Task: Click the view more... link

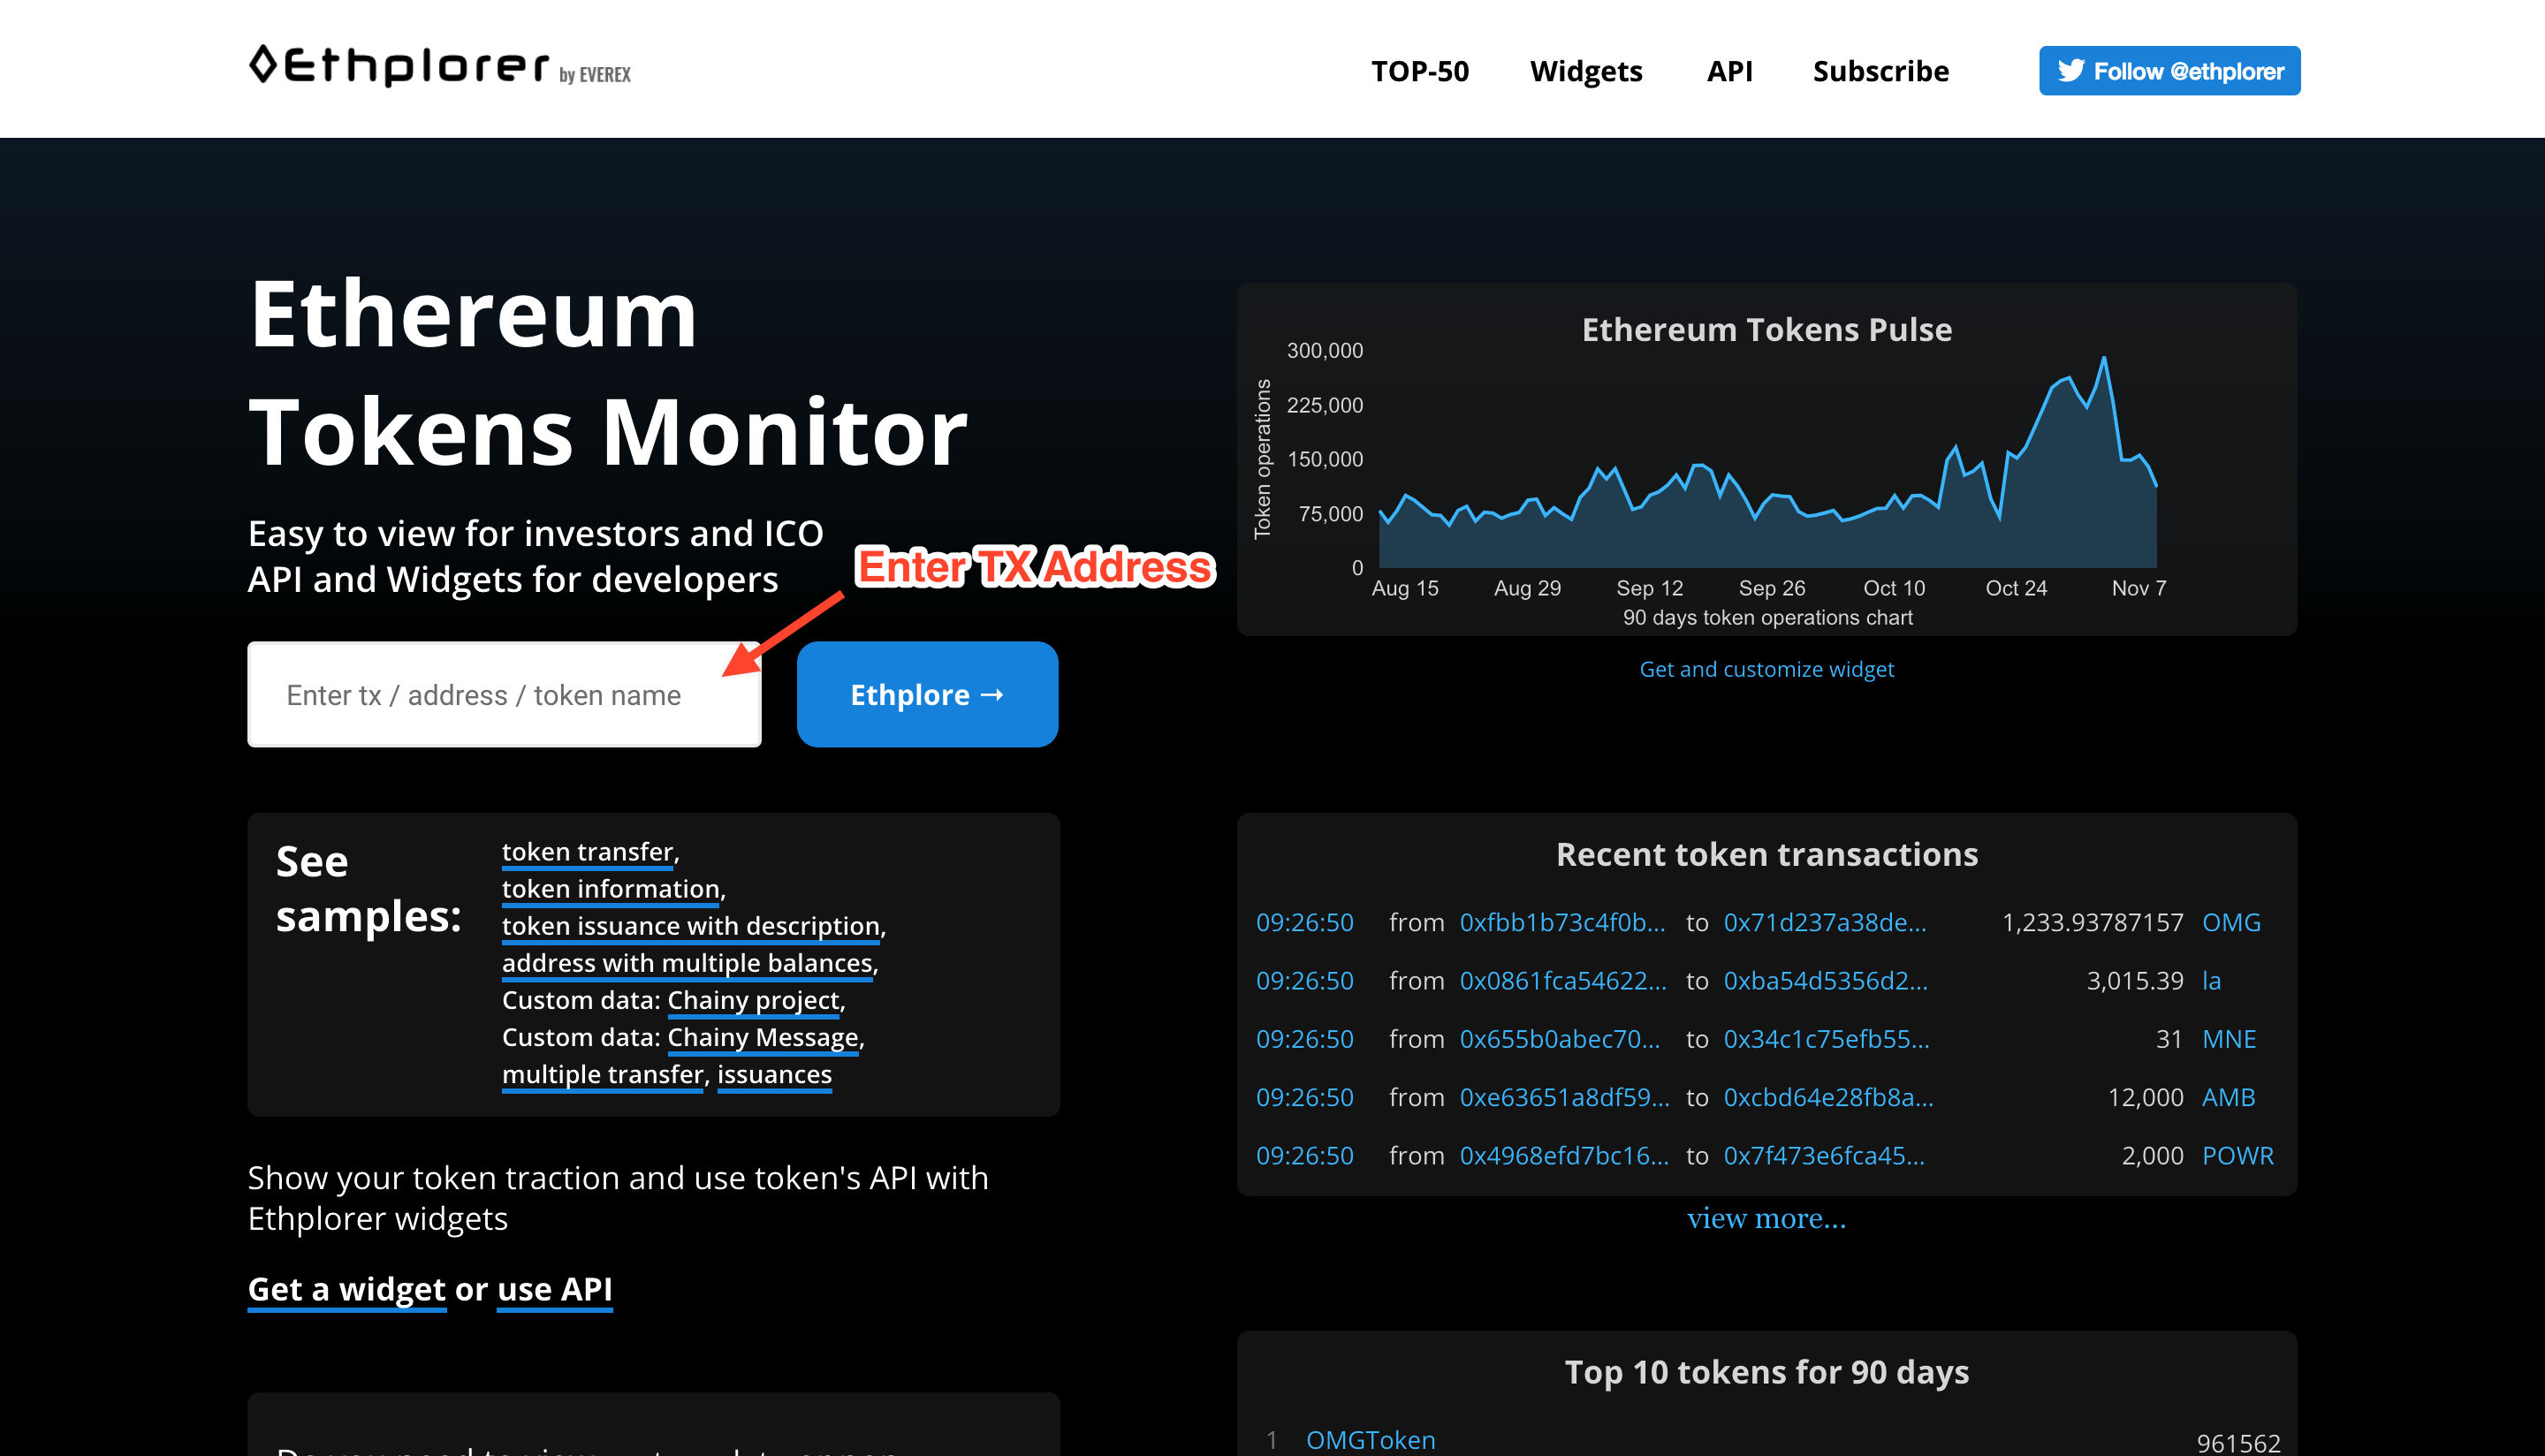Action: pos(1766,1218)
